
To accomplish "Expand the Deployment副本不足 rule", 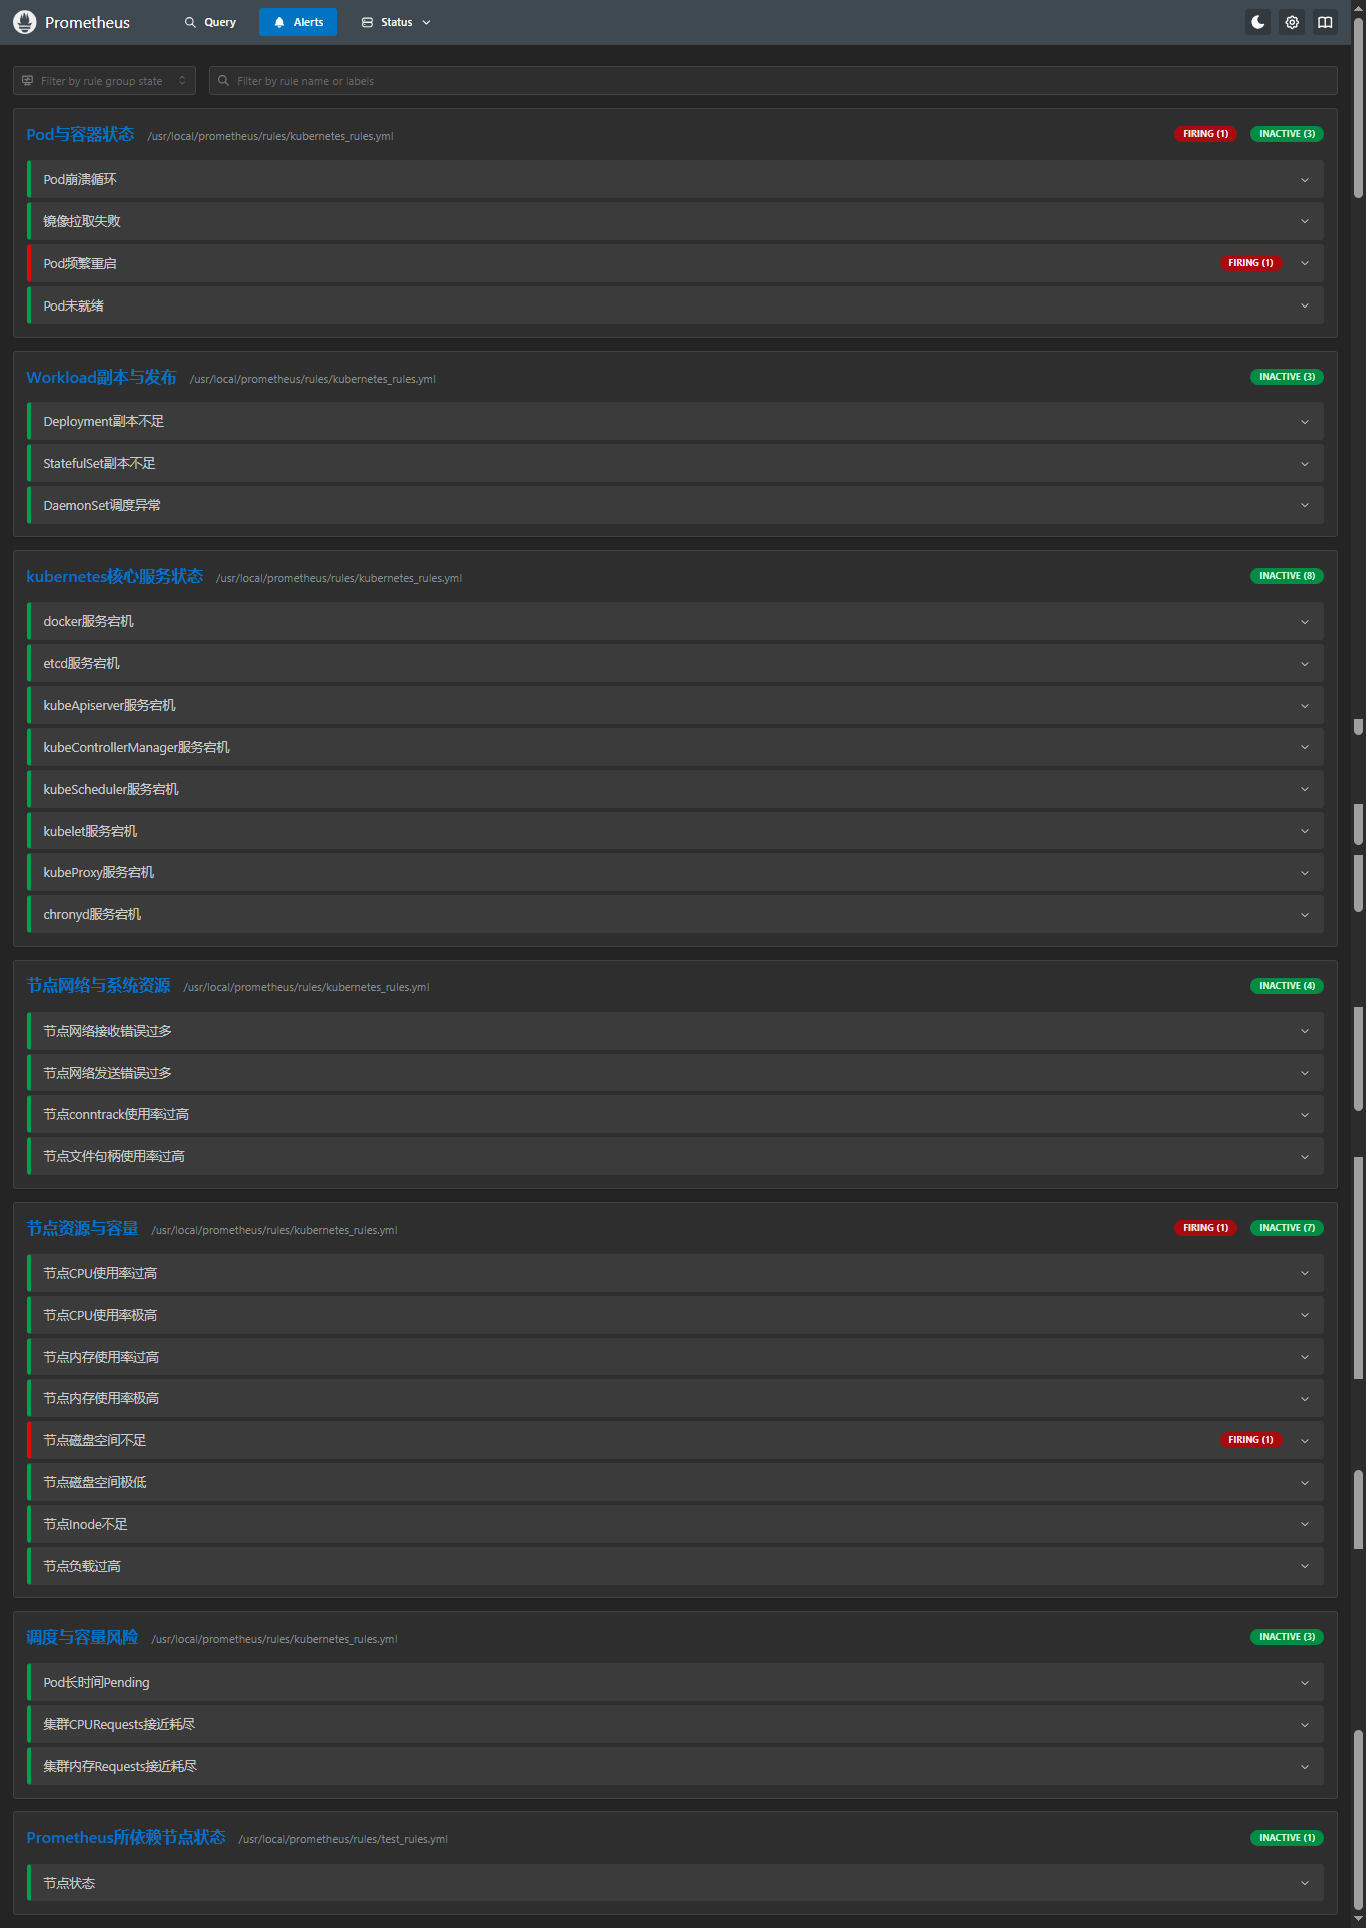I will tap(676, 422).
